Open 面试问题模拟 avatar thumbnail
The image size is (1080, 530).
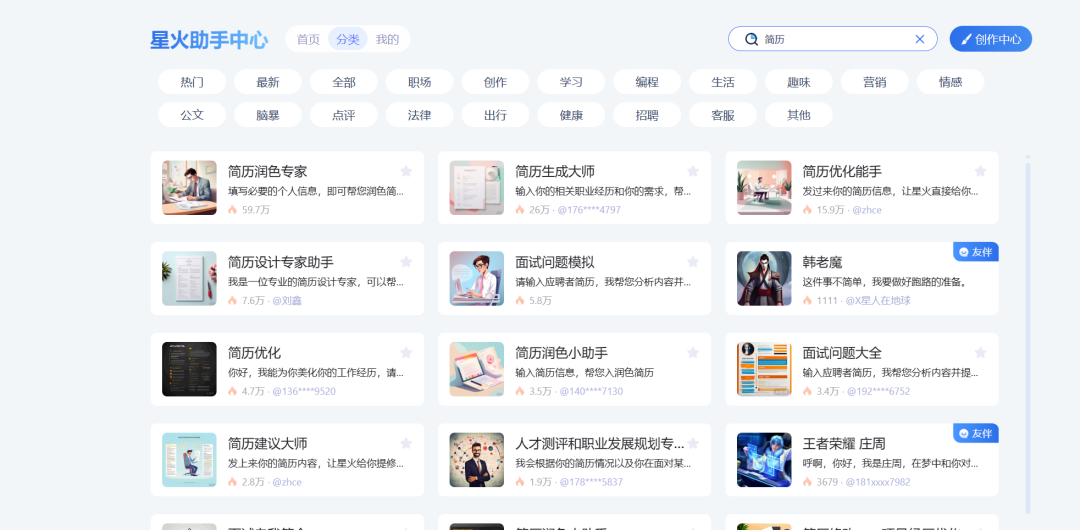click(477, 278)
